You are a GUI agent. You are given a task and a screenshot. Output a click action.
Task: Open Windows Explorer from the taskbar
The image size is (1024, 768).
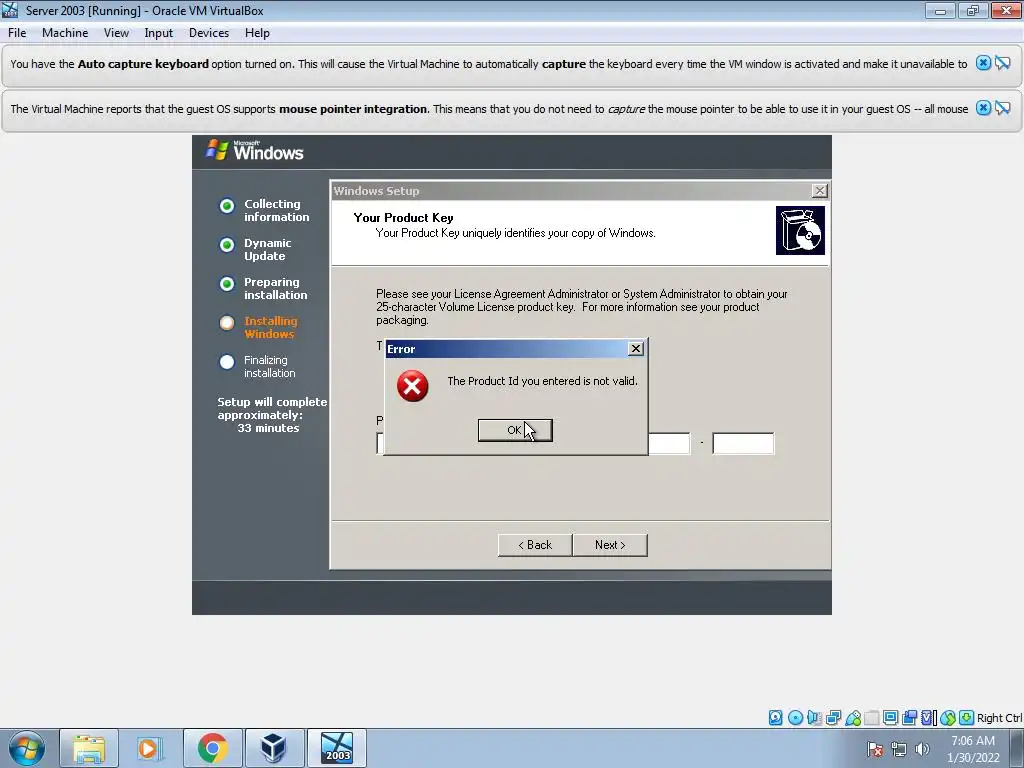pyautogui.click(x=89, y=748)
